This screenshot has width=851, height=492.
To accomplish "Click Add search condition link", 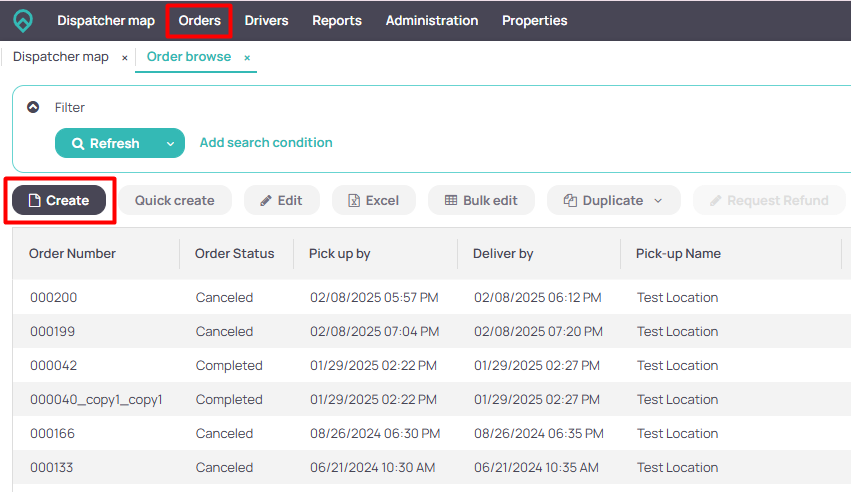I will point(266,143).
